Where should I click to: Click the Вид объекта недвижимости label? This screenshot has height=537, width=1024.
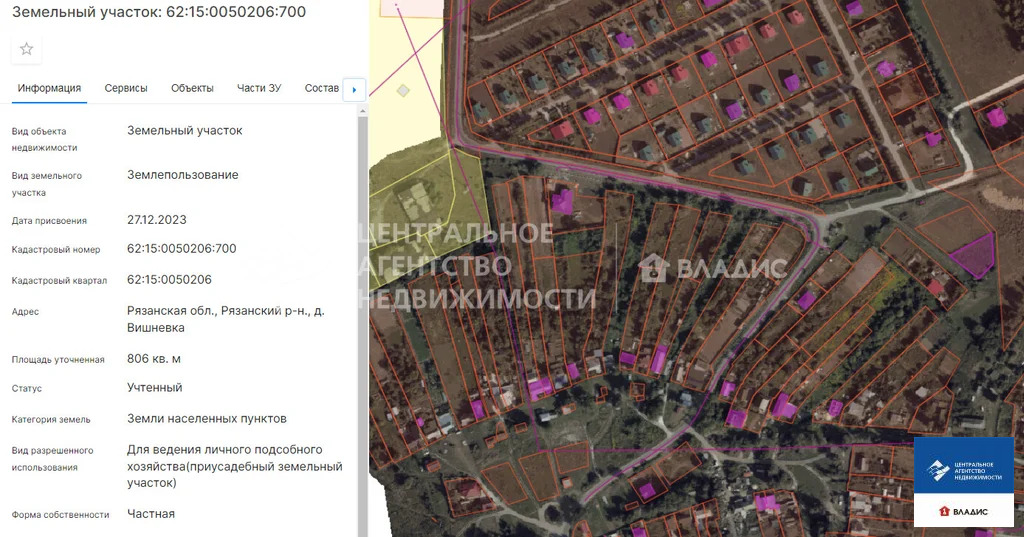(44, 139)
